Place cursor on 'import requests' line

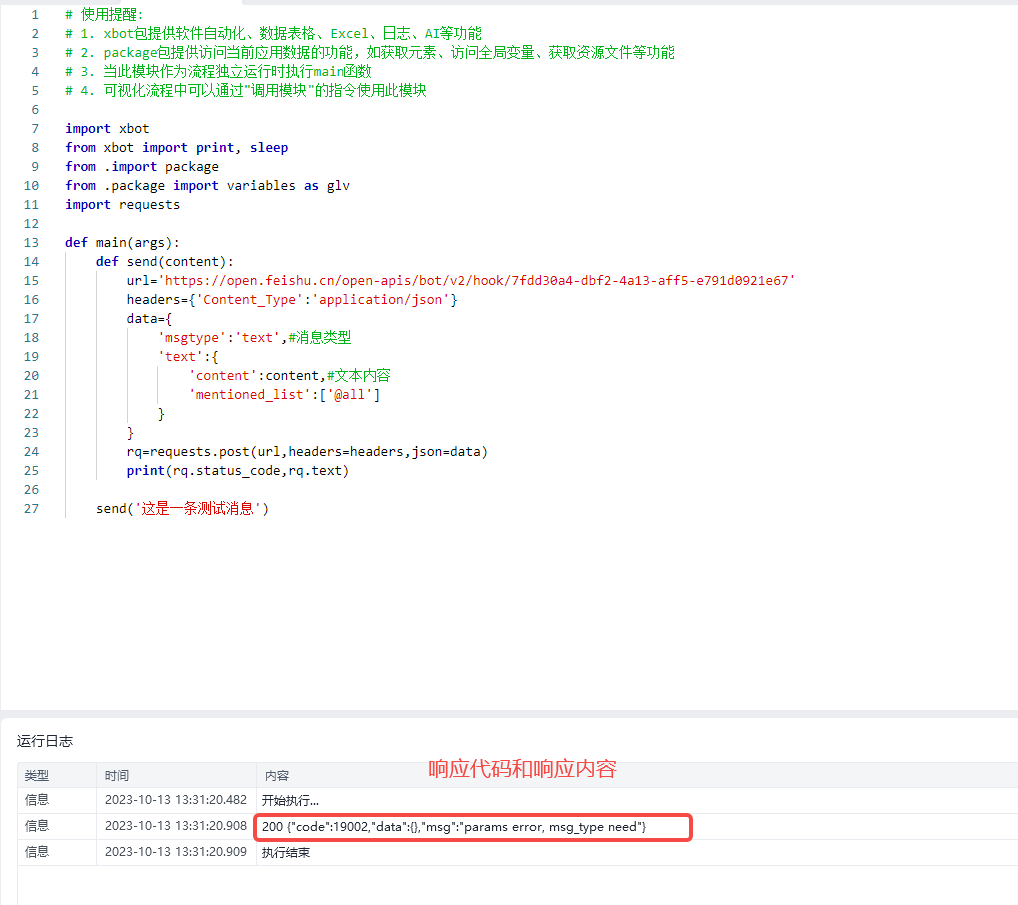pos(122,204)
